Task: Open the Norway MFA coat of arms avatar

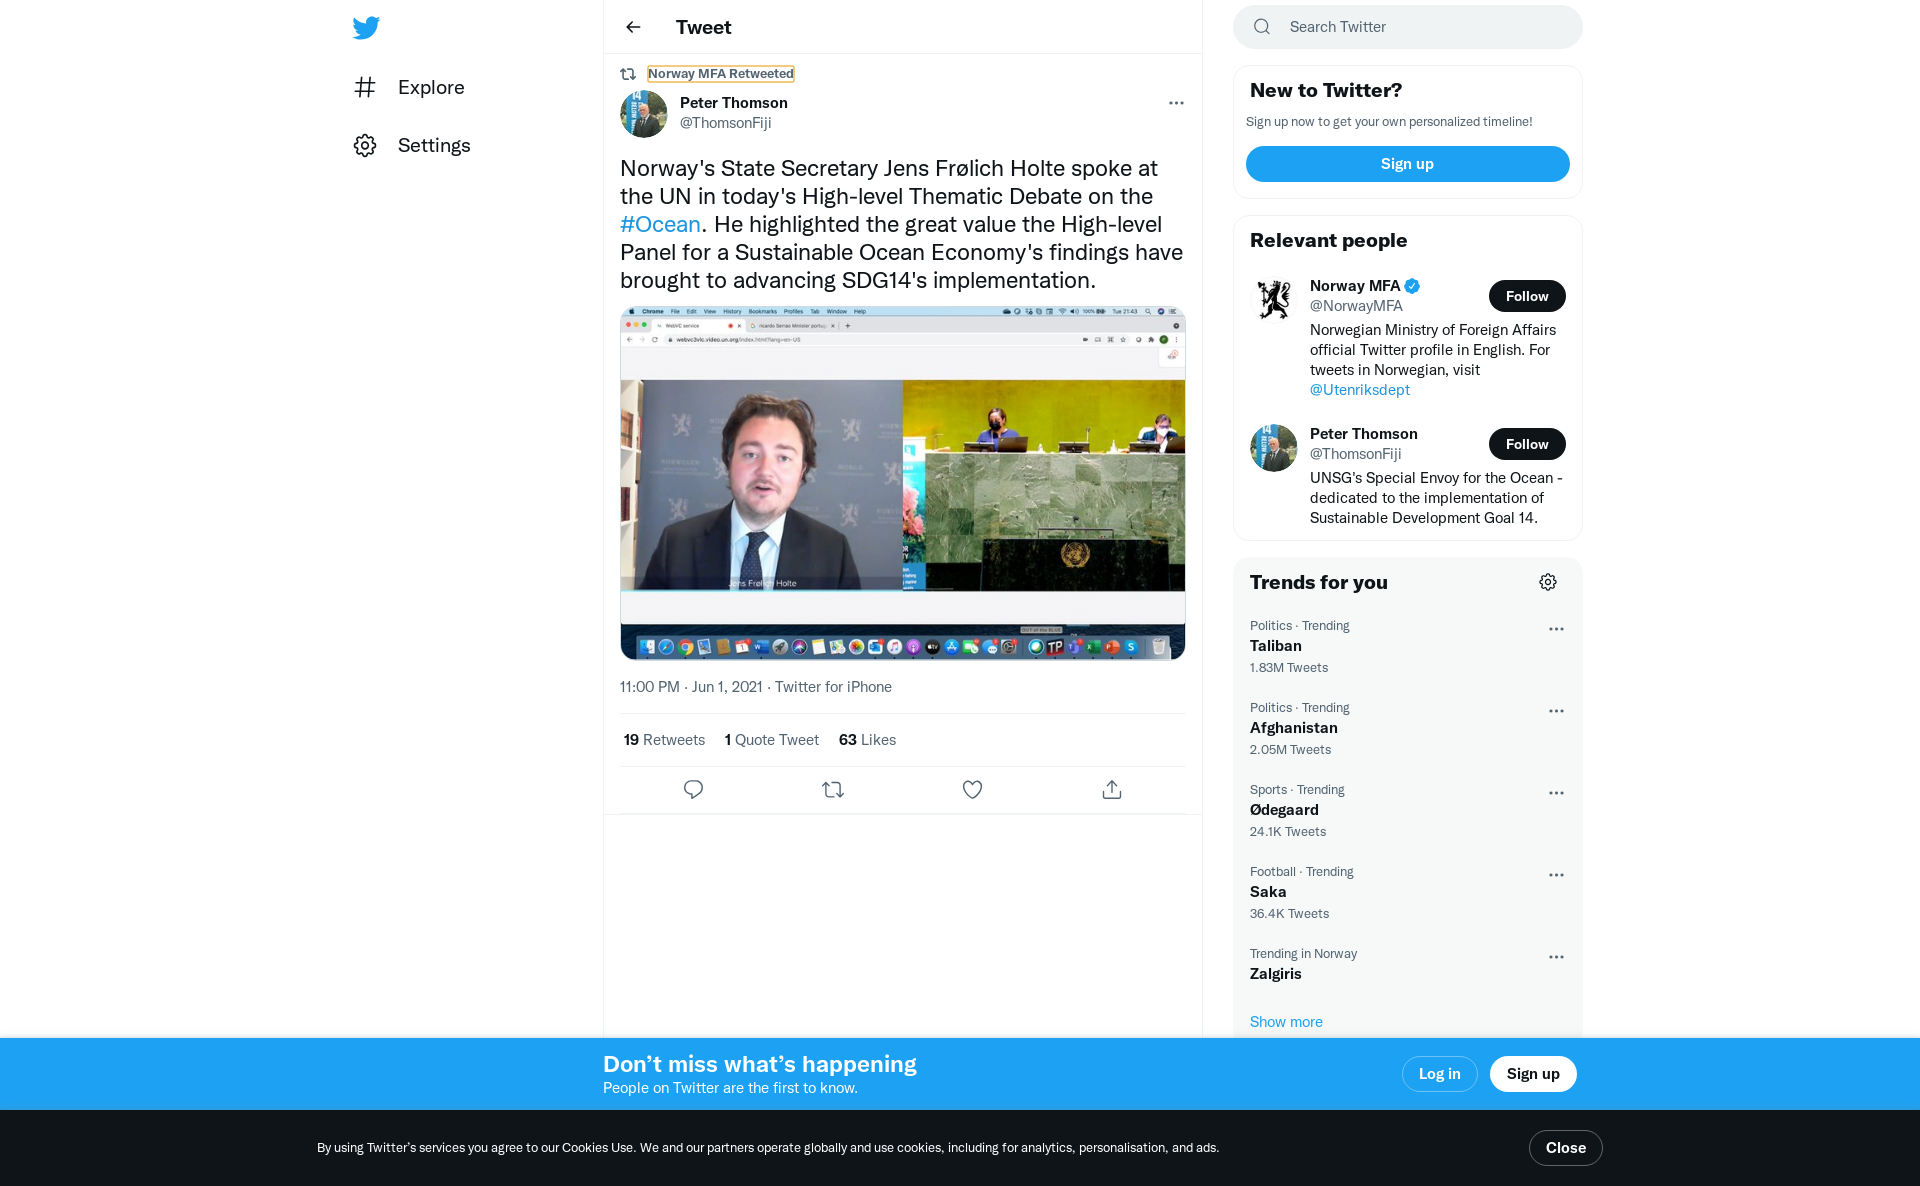Action: pyautogui.click(x=1274, y=300)
